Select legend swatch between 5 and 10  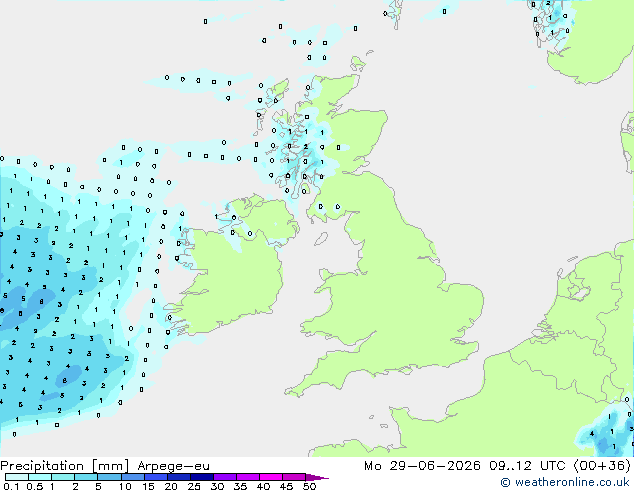click(109, 477)
